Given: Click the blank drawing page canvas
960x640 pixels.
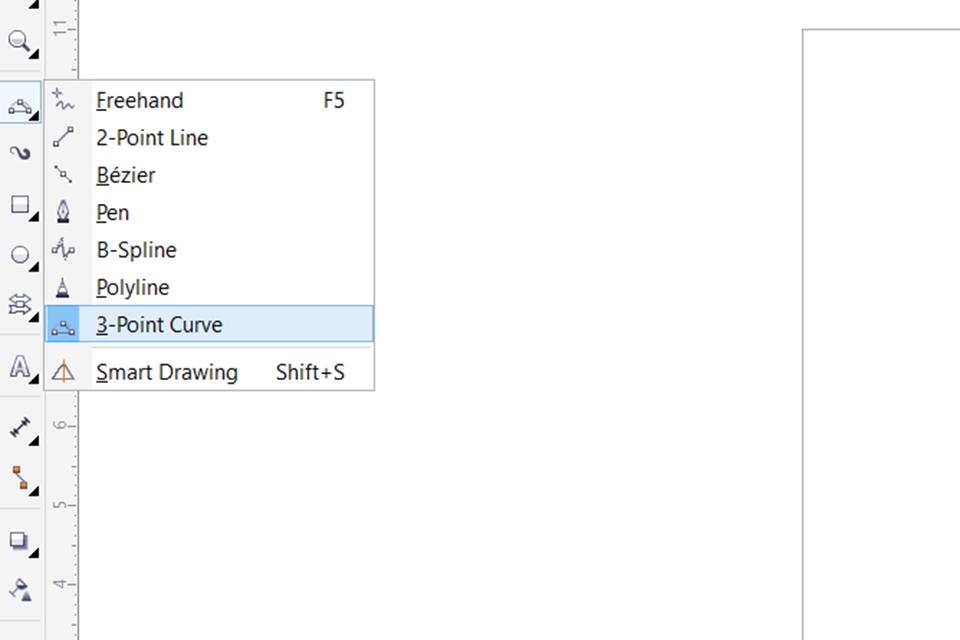Looking at the screenshot, I should pyautogui.click(x=880, y=330).
